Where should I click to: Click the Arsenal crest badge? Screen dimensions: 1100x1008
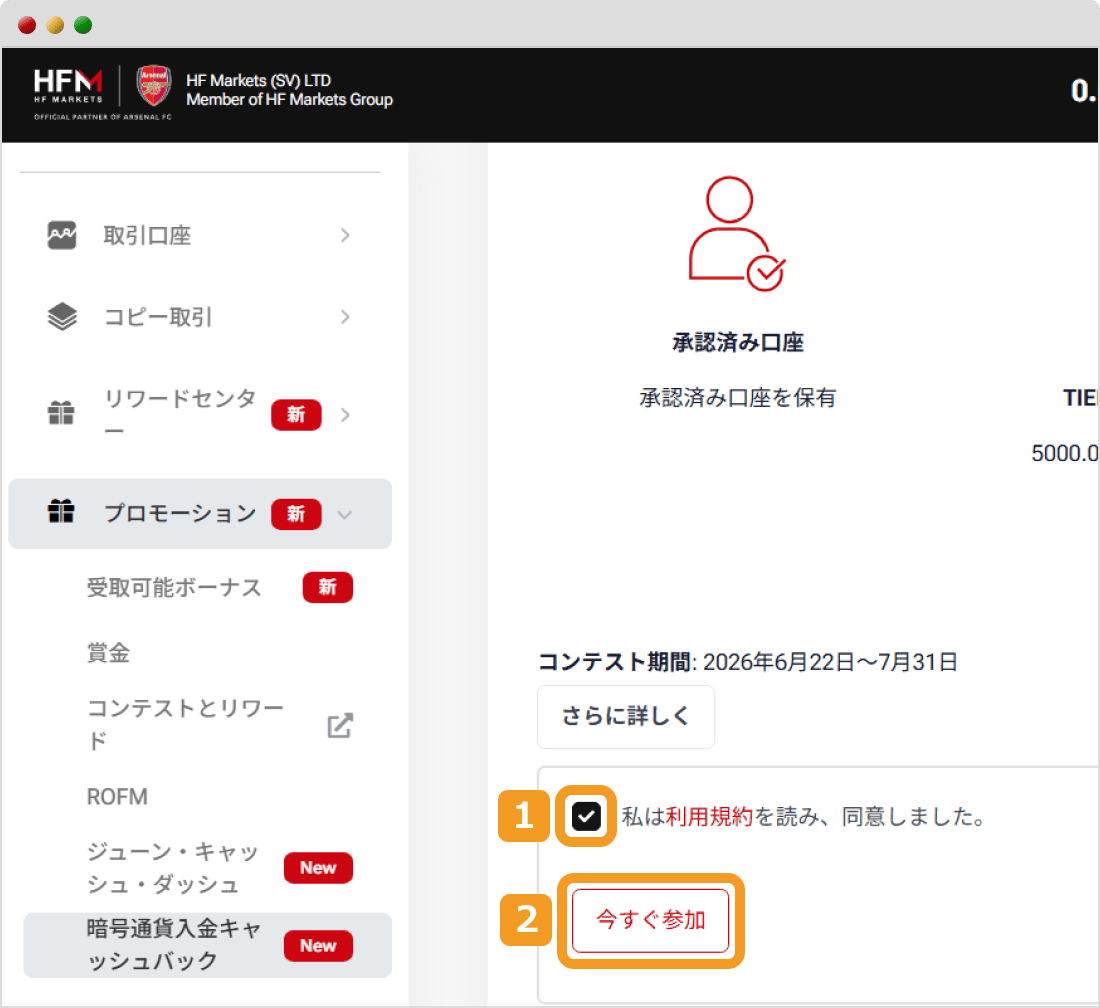(154, 85)
